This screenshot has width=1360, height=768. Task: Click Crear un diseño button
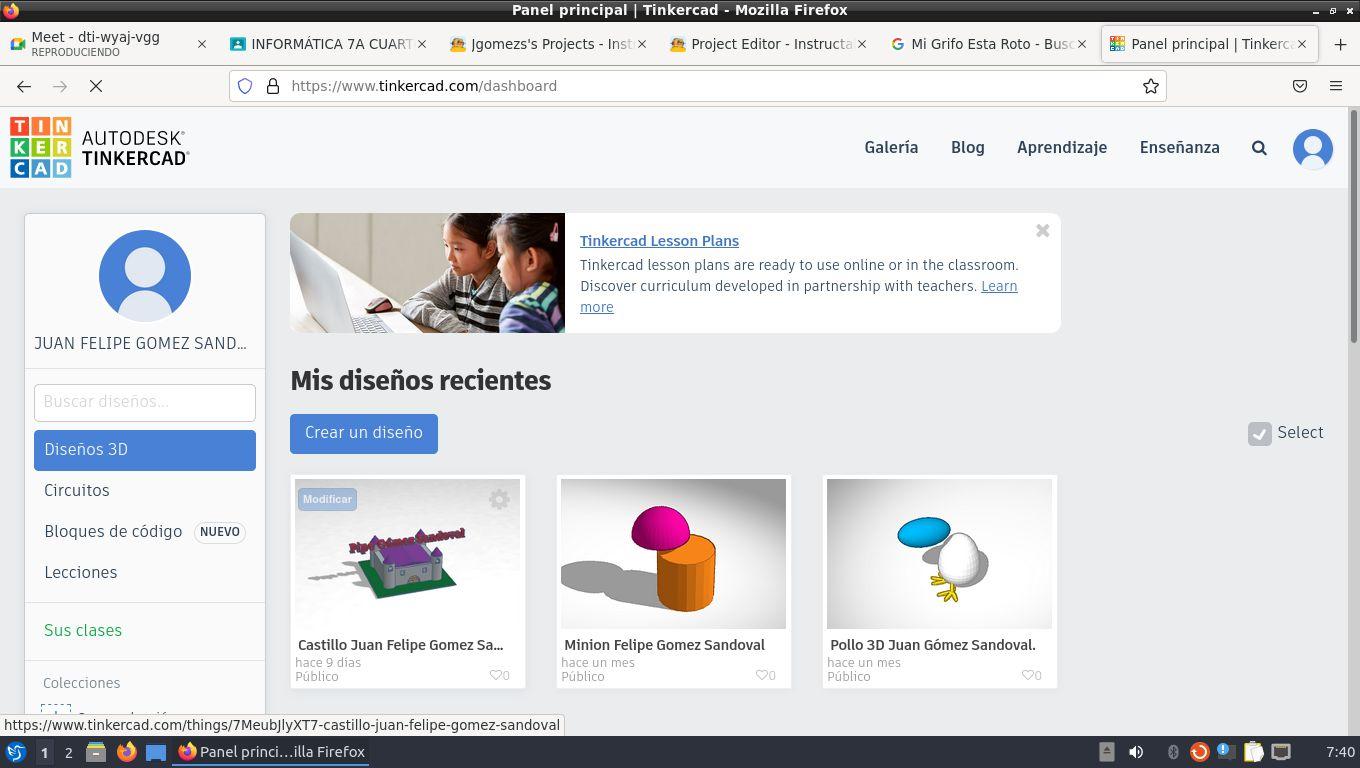[x=364, y=433]
